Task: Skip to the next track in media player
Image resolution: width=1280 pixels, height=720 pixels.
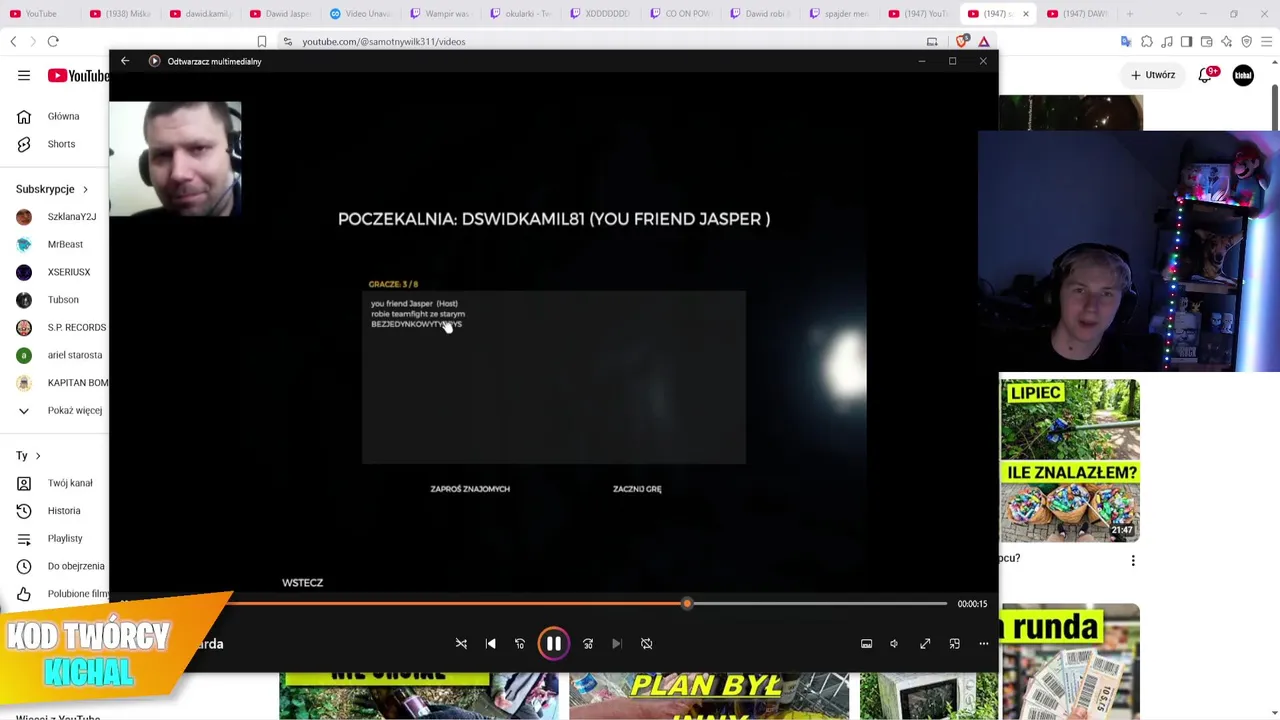Action: (x=617, y=644)
